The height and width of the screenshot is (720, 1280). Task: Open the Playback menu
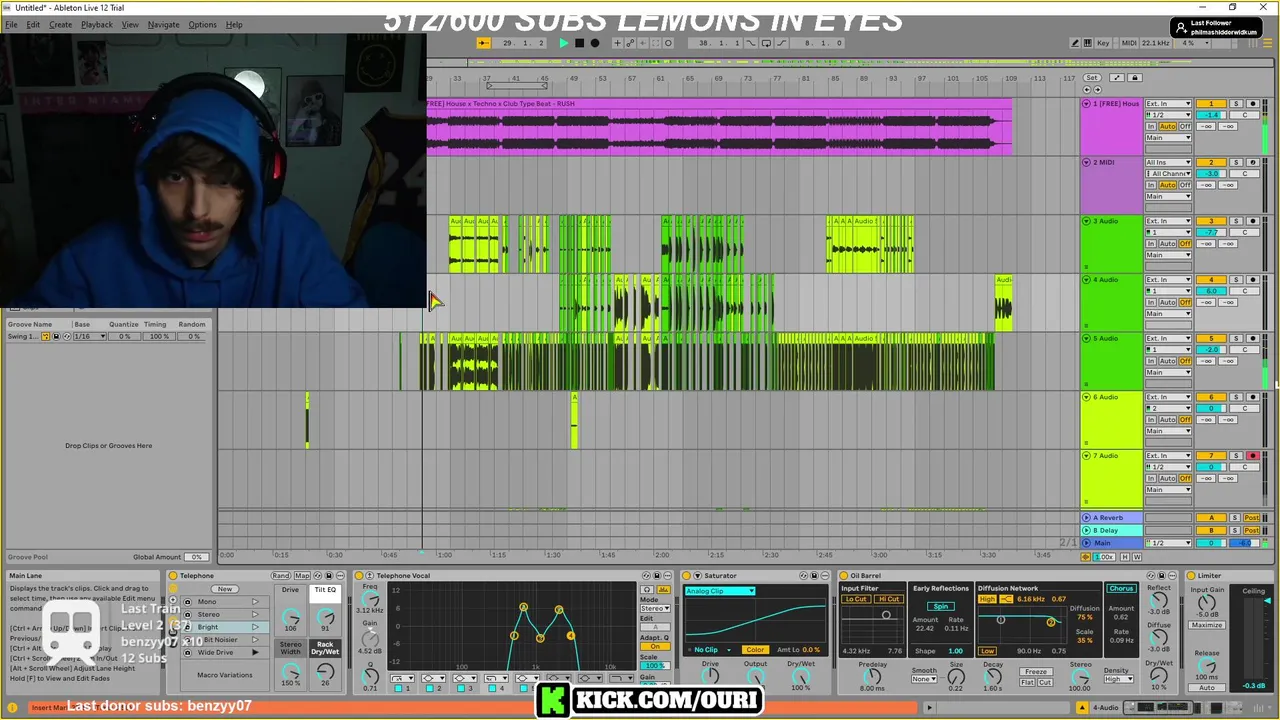click(97, 24)
